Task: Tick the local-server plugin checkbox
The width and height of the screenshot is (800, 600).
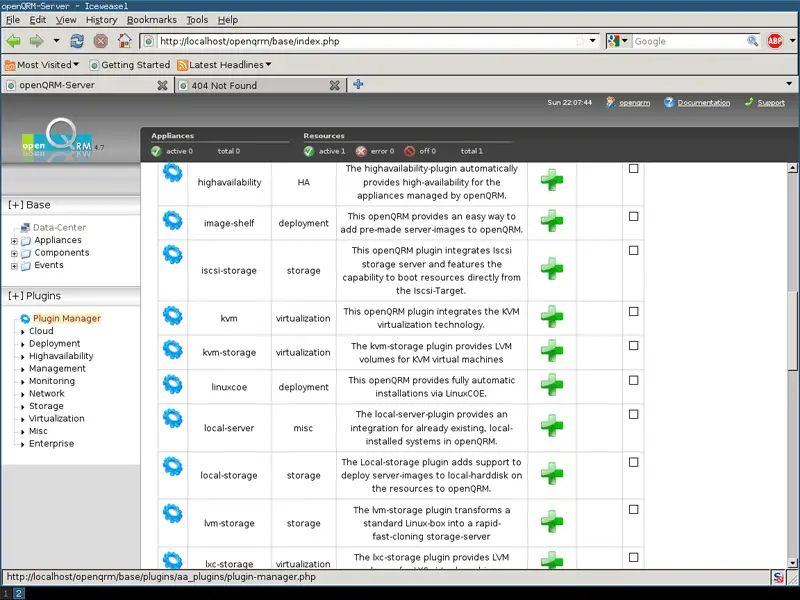Action: pos(634,414)
